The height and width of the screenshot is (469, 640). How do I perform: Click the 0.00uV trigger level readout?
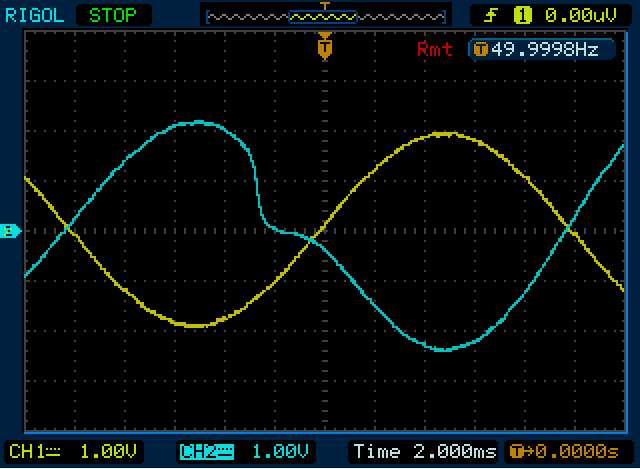[580, 16]
